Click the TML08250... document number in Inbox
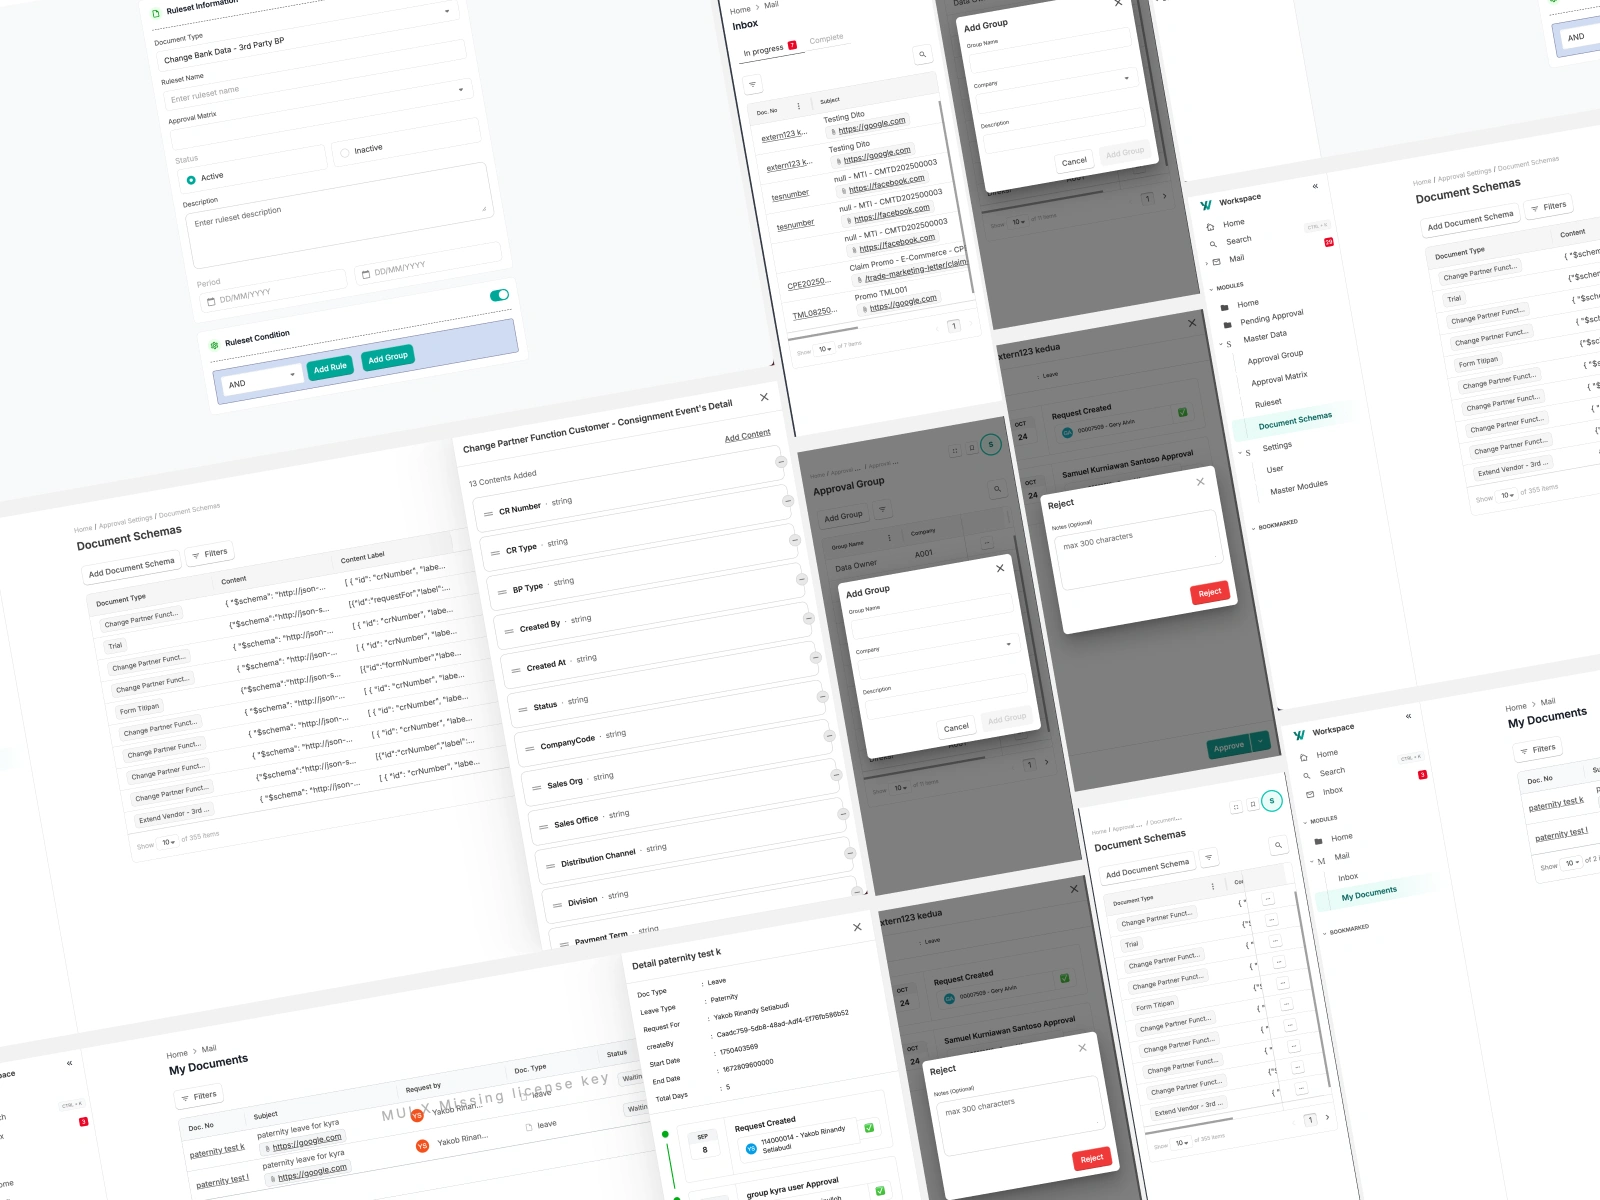The width and height of the screenshot is (1600, 1200). [x=813, y=313]
